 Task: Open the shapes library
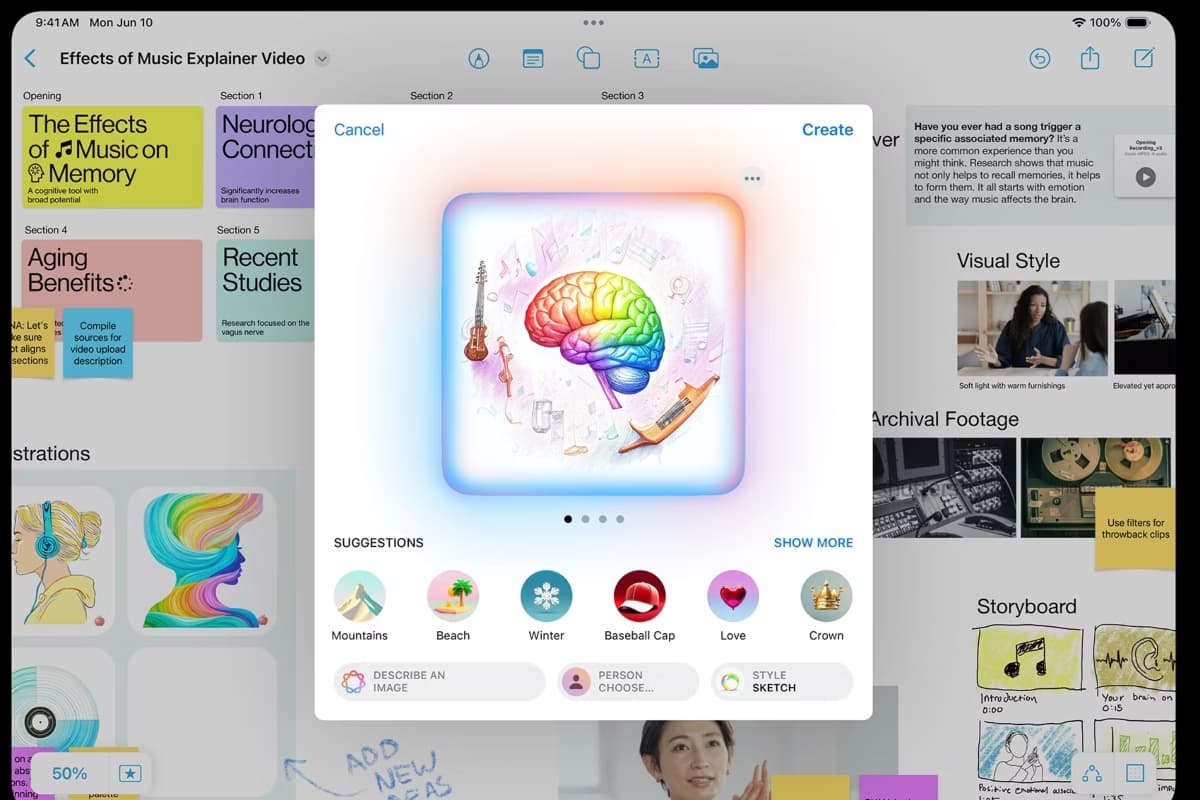pyautogui.click(x=588, y=58)
